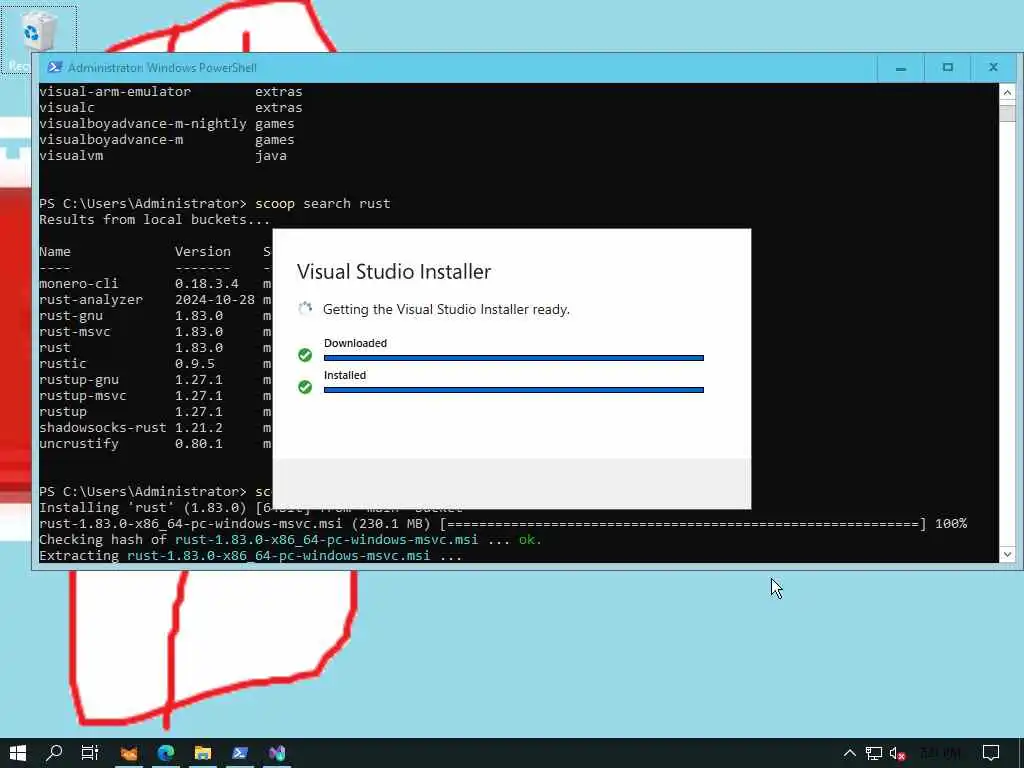Click the 'Visual Studio Installer' heading

[x=394, y=272]
